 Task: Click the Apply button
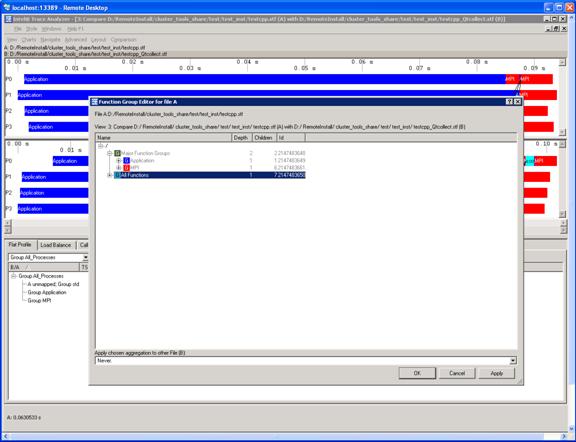pyautogui.click(x=497, y=373)
